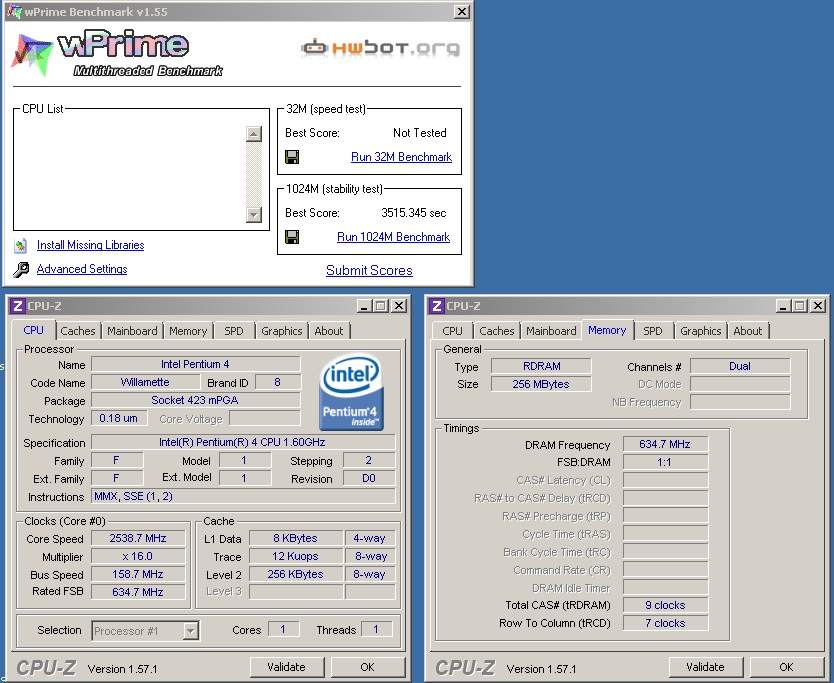Click the RDRAM memory type field
Image resolution: width=834 pixels, height=683 pixels.
(x=541, y=367)
